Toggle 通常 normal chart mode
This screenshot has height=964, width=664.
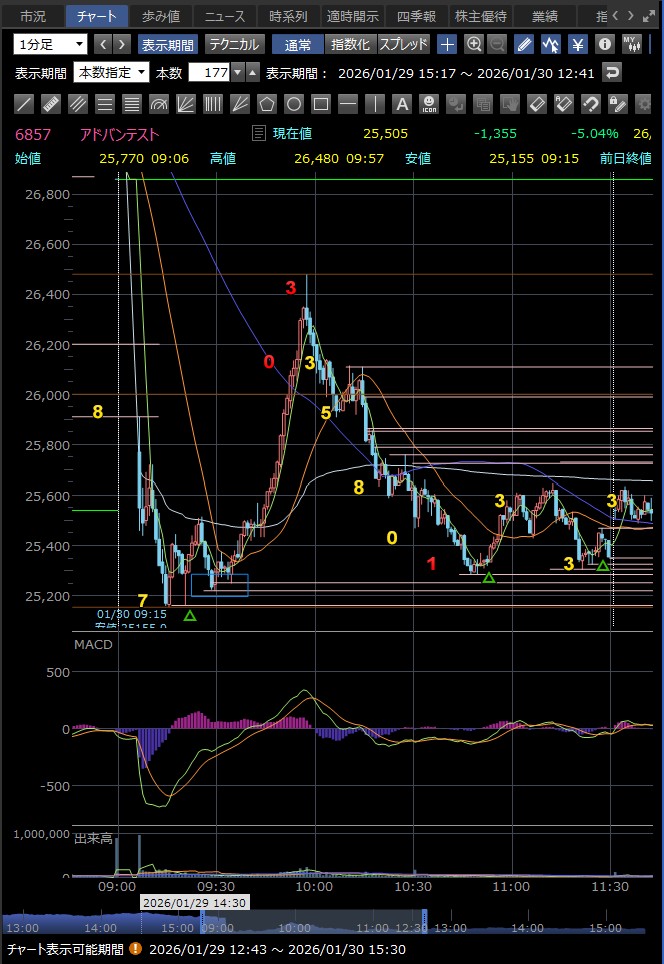[x=298, y=44]
